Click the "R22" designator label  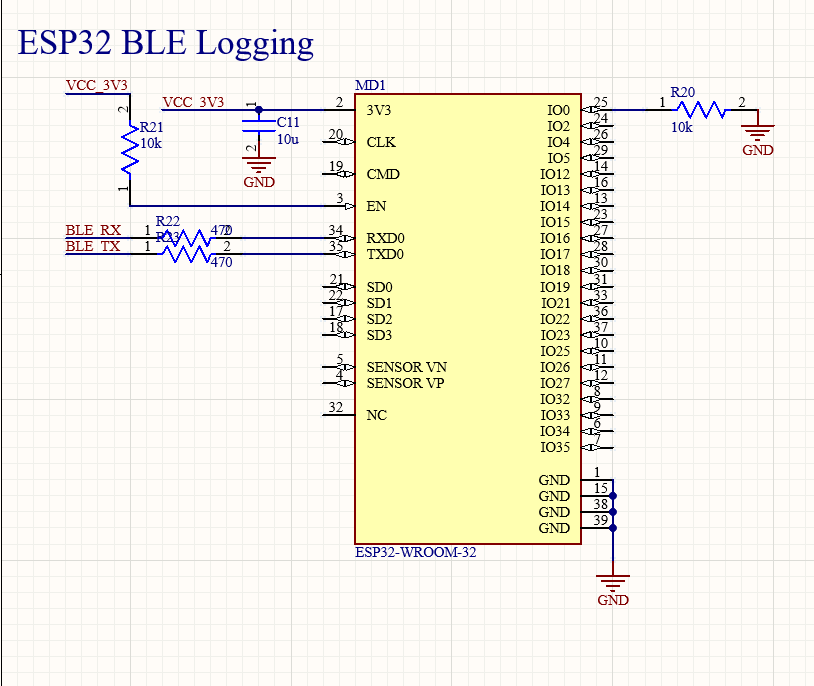tap(168, 221)
